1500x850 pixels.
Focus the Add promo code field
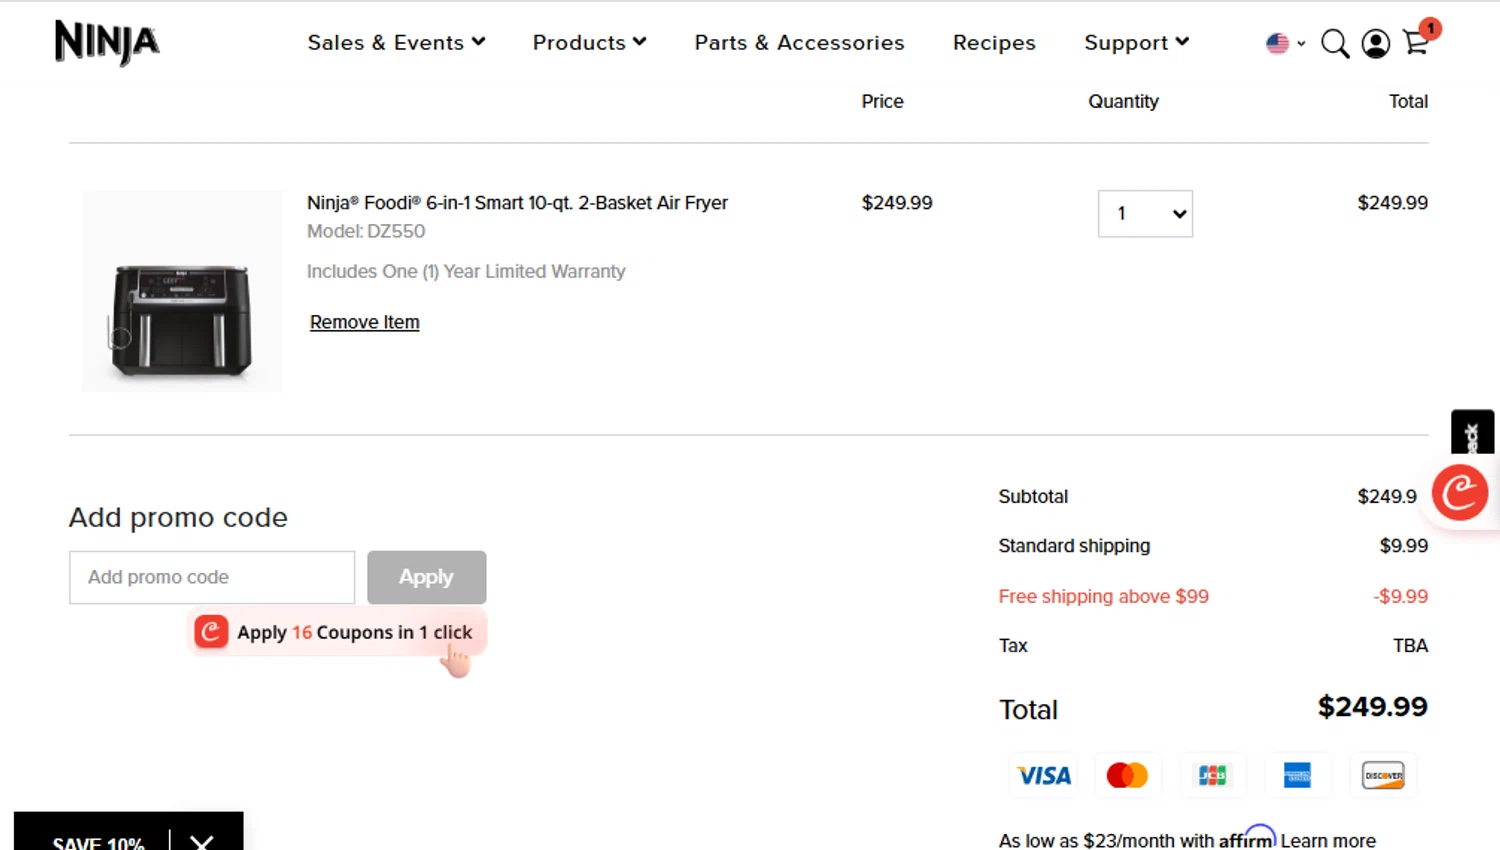212,577
